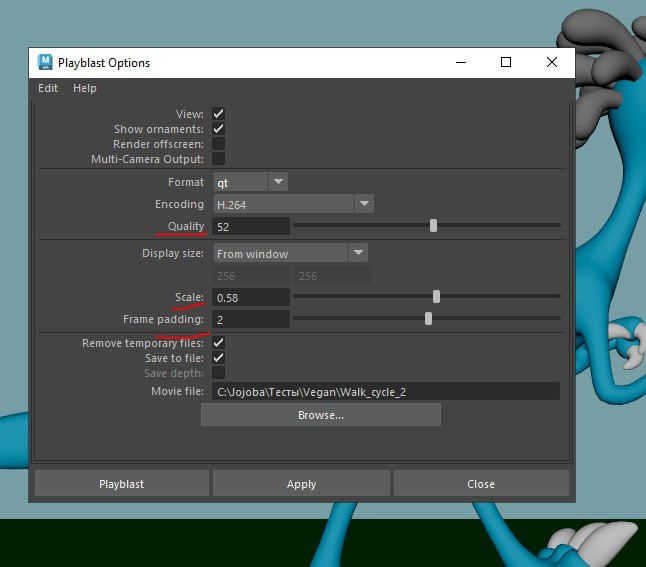Click the Playblast button
The height and width of the screenshot is (567, 646).
click(x=122, y=483)
